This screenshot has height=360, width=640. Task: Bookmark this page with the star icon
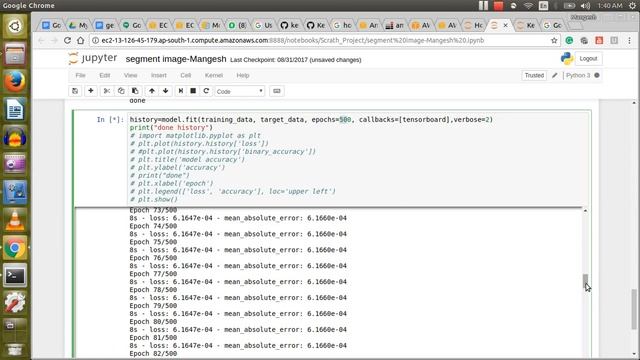pyautogui.click(x=554, y=40)
